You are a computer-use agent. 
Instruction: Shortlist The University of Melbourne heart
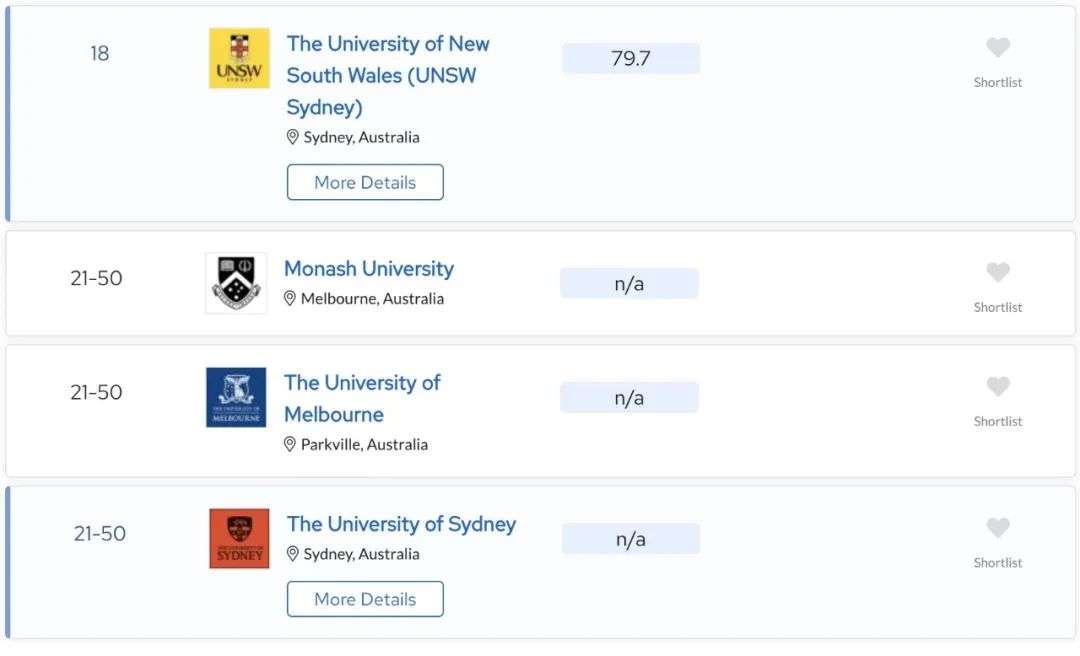[997, 386]
